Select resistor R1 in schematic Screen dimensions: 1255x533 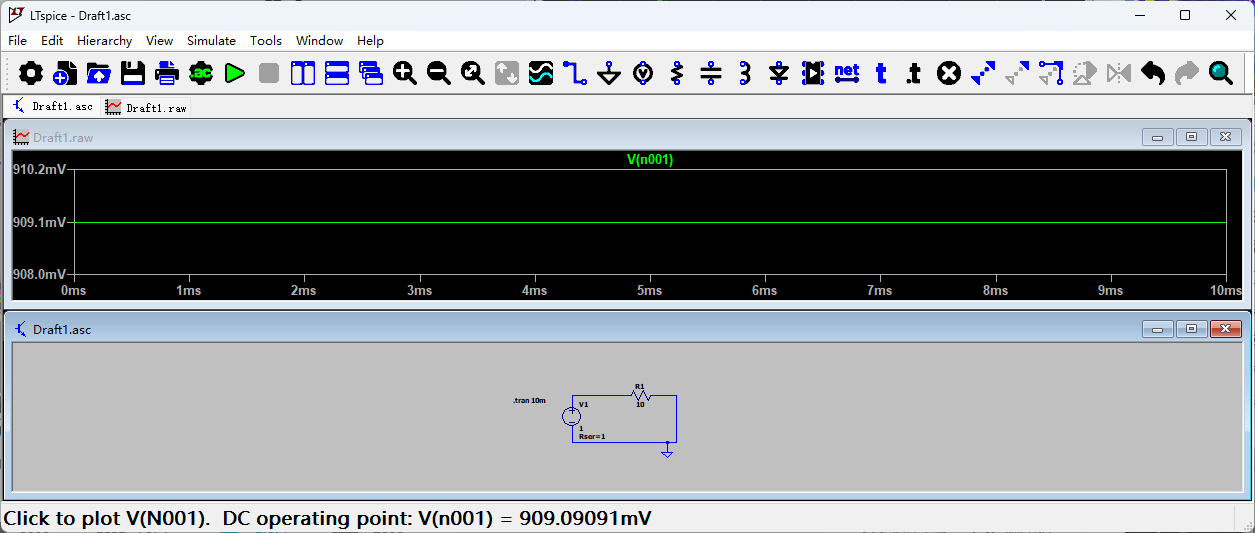[x=640, y=396]
